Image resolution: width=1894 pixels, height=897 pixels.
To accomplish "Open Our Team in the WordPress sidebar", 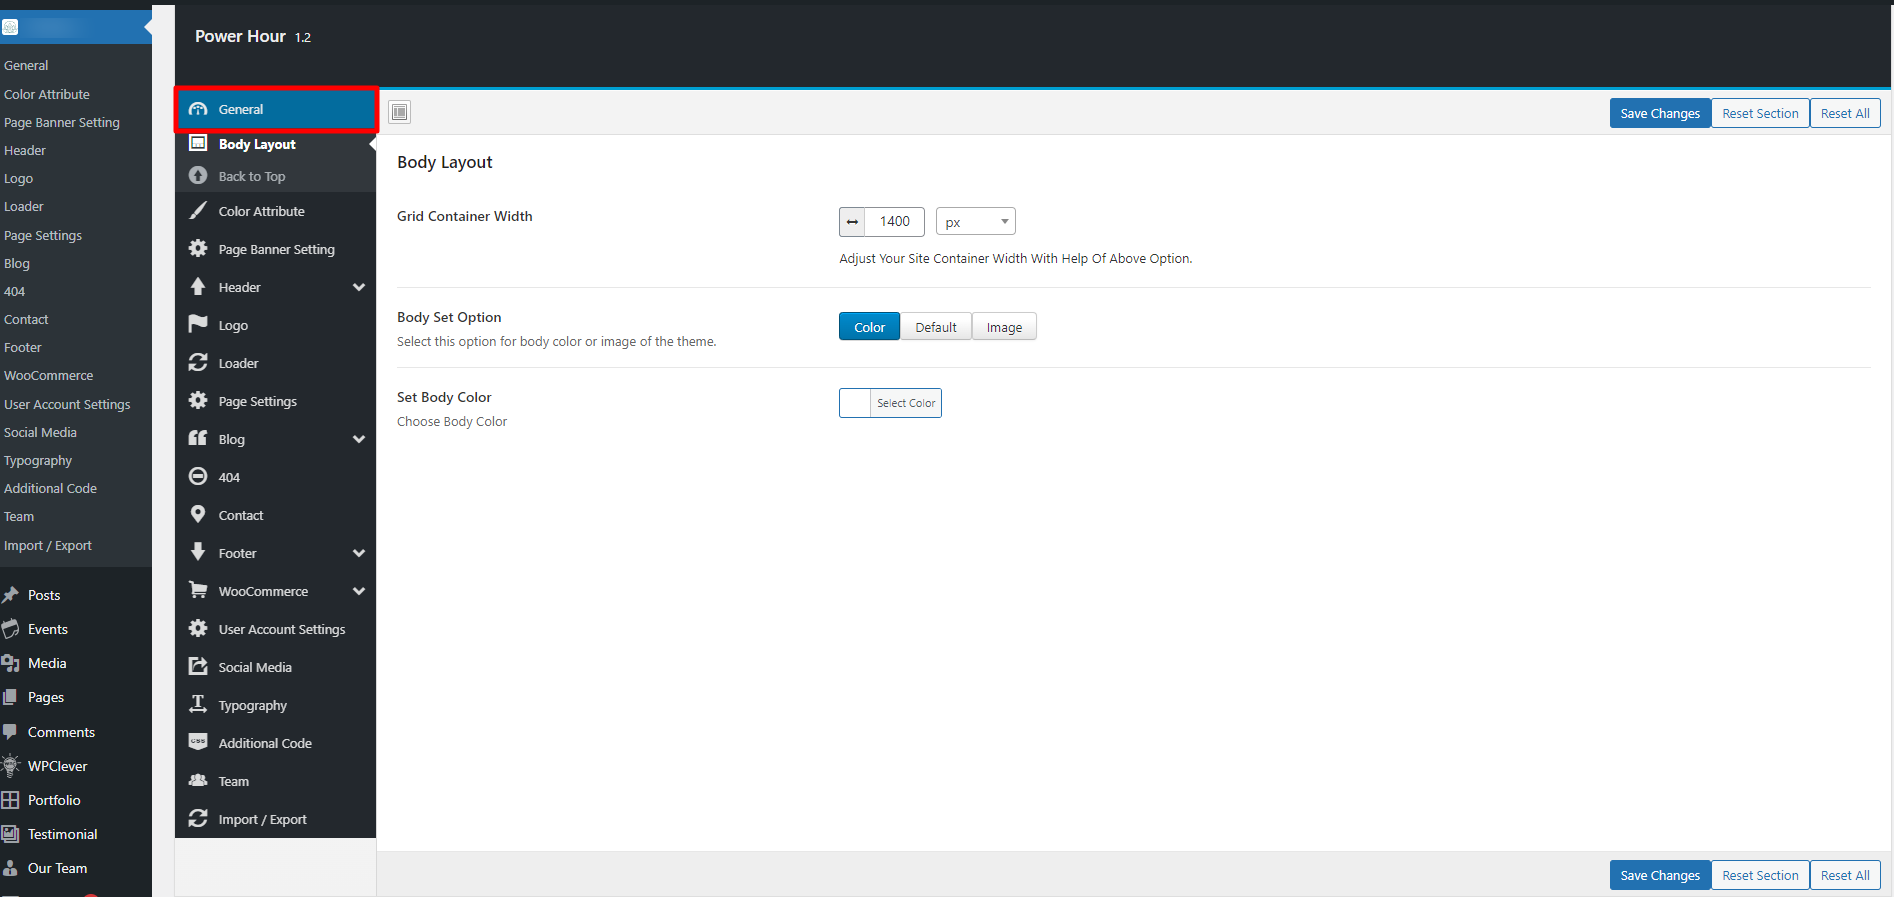I will tap(57, 868).
